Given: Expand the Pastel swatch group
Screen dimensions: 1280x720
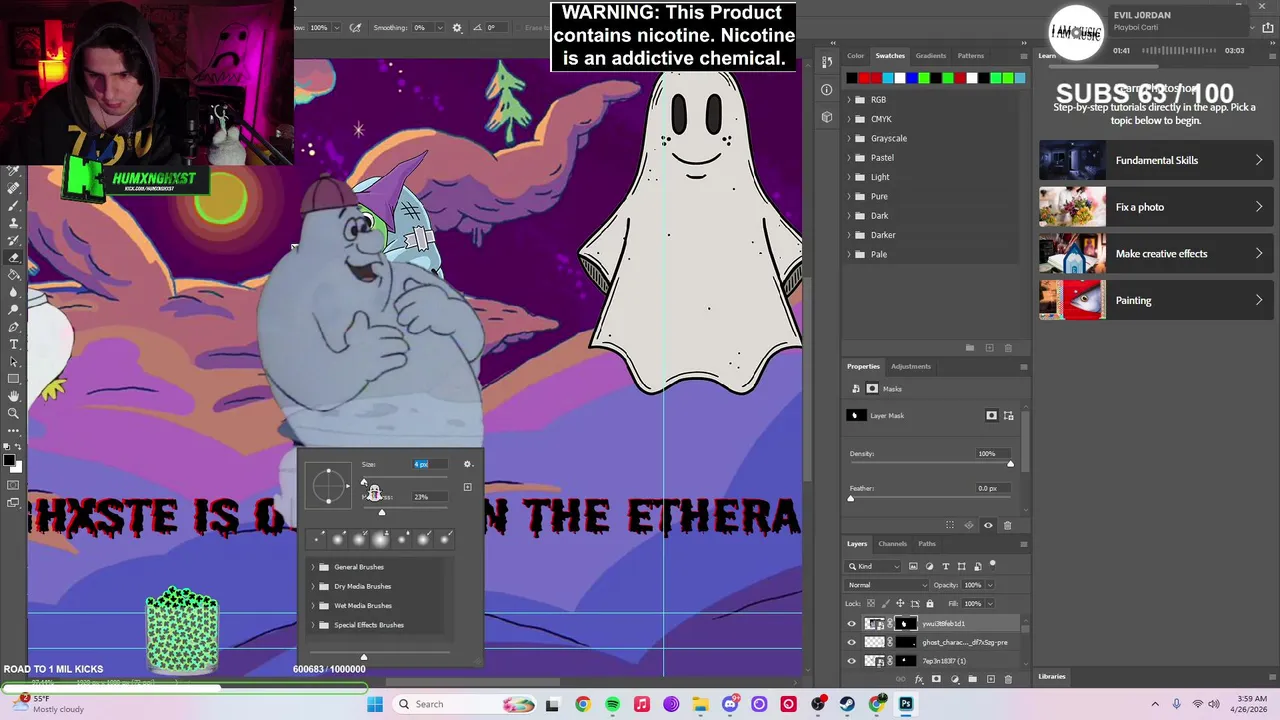Looking at the screenshot, I should [849, 158].
